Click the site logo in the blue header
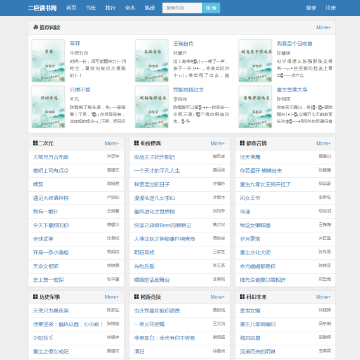Image resolution: width=360 pixels, height=360 pixels. (42, 8)
